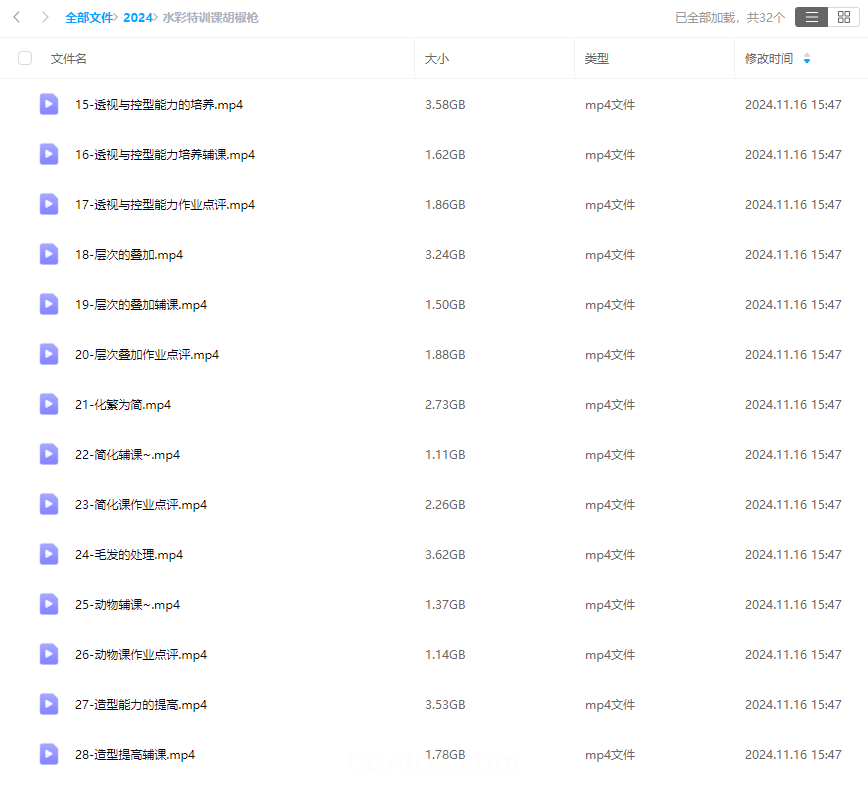The height and width of the screenshot is (792, 868).
Task: Click the back navigation arrow
Action: pos(17,17)
